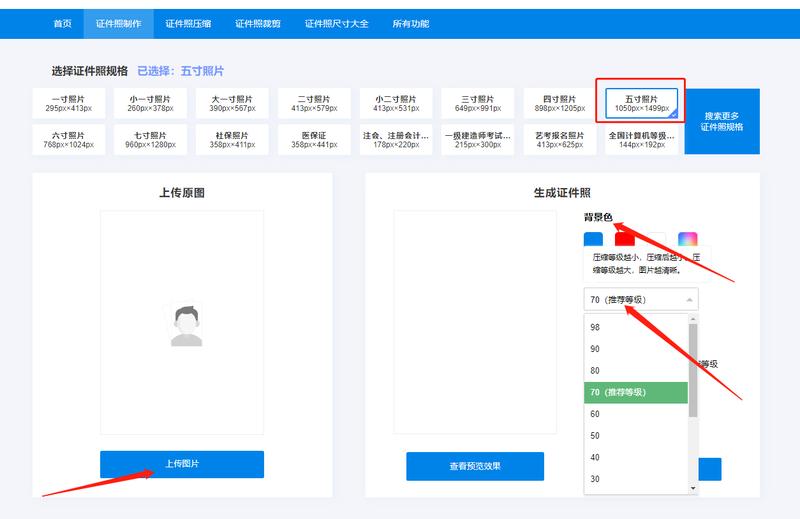Image resolution: width=800 pixels, height=519 pixels.
Task: Select compression level 30
Action: click(x=636, y=479)
